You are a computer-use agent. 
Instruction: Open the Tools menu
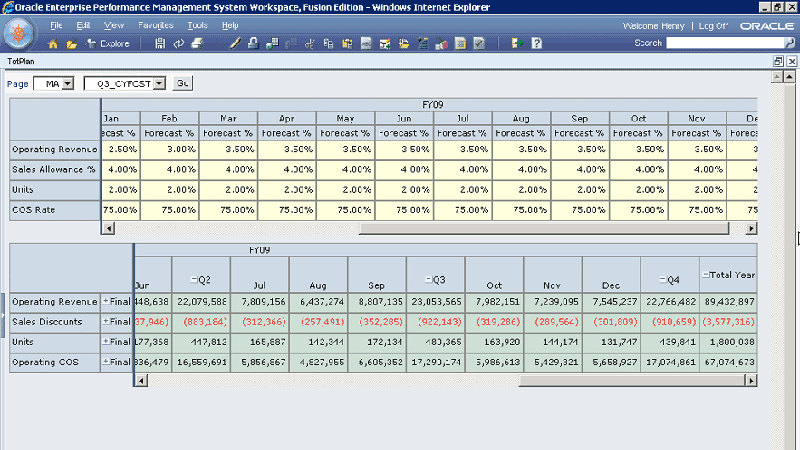tap(197, 24)
